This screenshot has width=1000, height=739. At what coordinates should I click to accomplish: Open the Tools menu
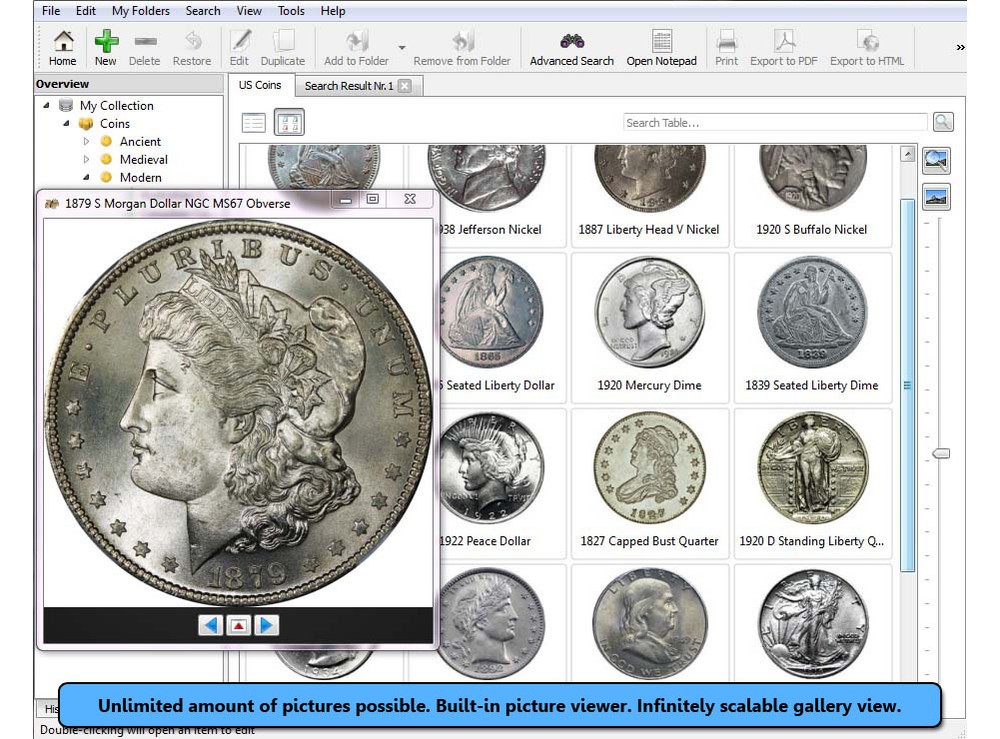click(291, 11)
